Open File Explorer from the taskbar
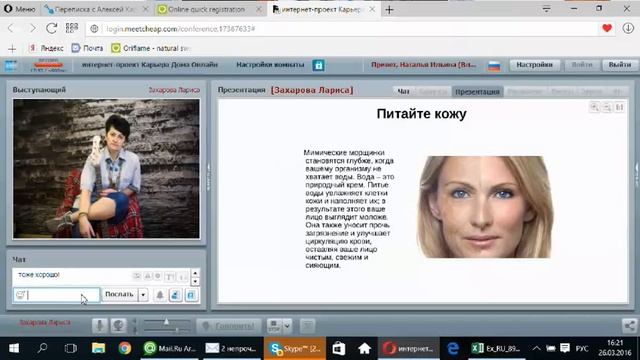This screenshot has width=640, height=360. point(98,348)
